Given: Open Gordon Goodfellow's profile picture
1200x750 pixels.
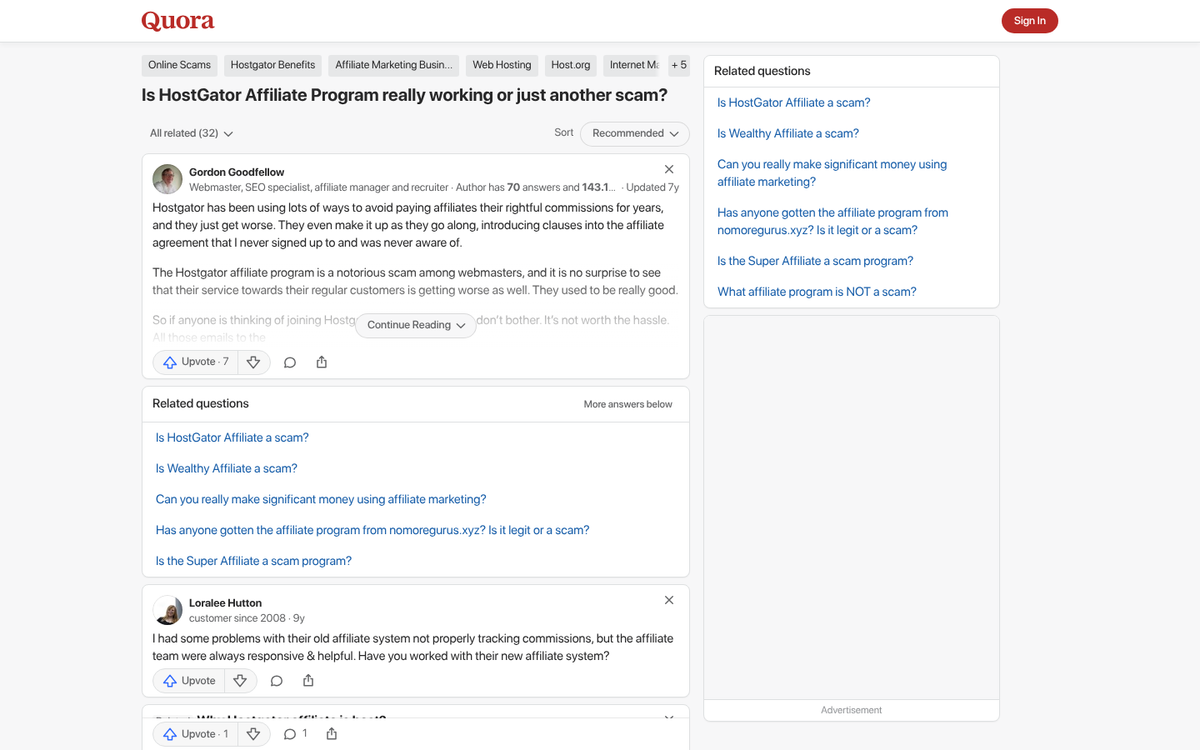Looking at the screenshot, I should [x=167, y=179].
